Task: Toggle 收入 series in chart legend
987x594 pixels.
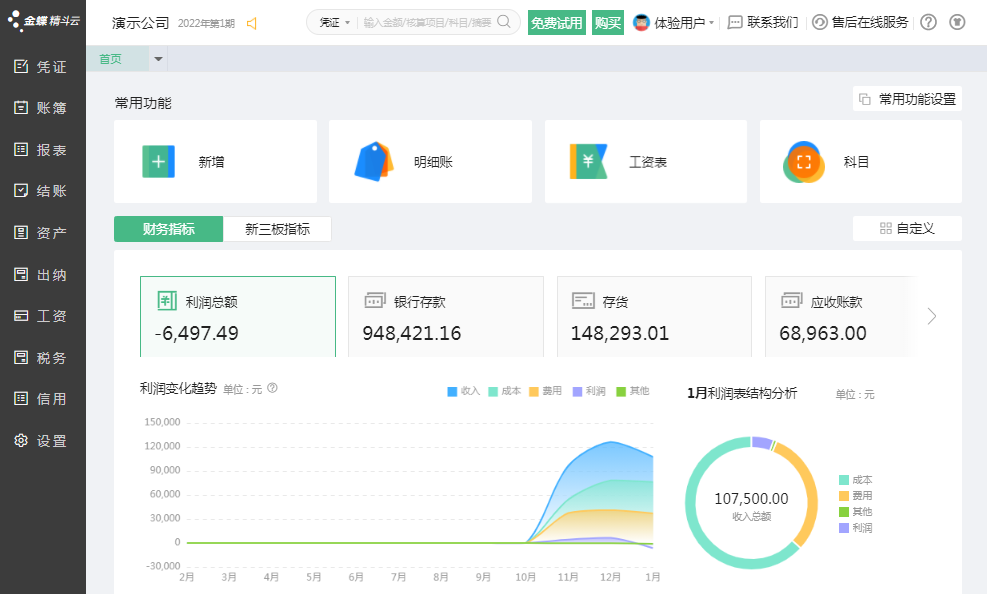Action: coord(463,391)
